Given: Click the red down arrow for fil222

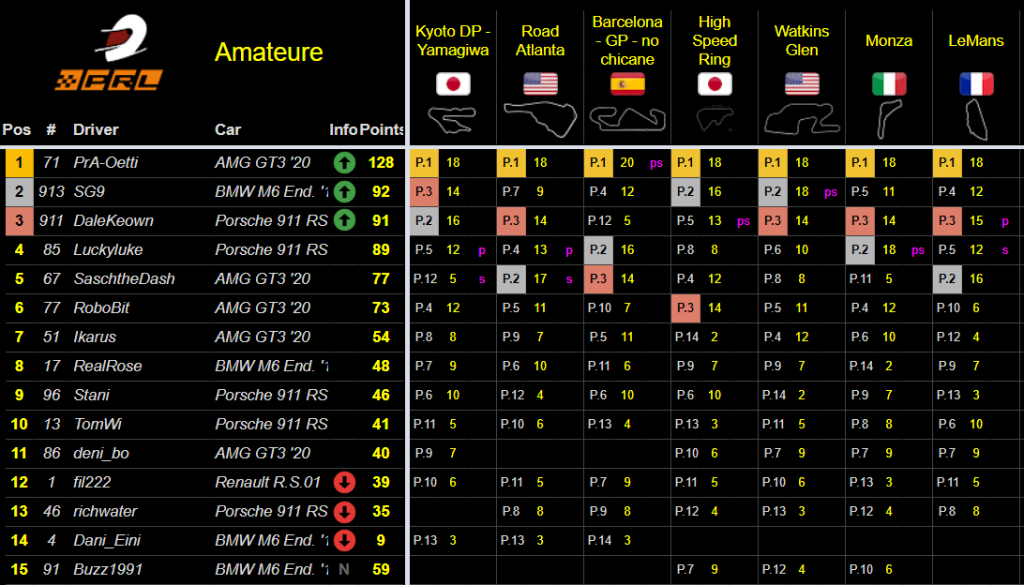Looking at the screenshot, I should point(344,483).
